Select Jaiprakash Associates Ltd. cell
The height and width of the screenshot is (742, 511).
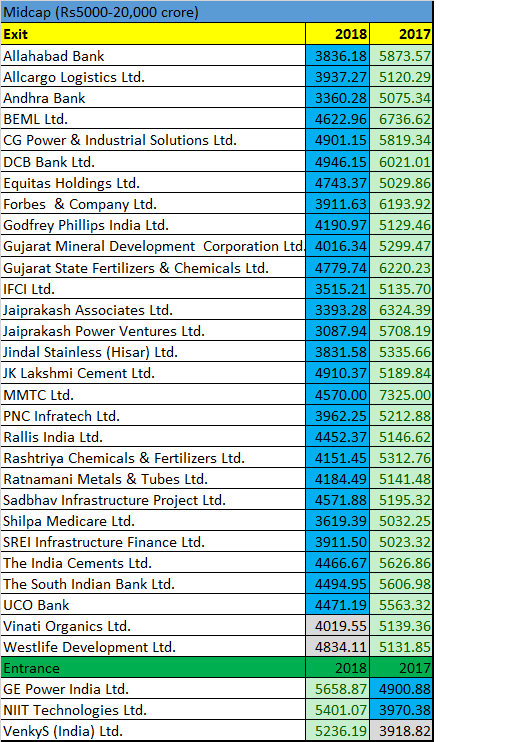[153, 310]
